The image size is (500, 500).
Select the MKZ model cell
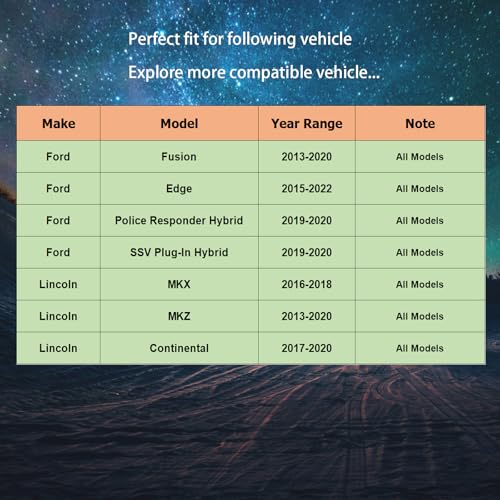(179, 316)
